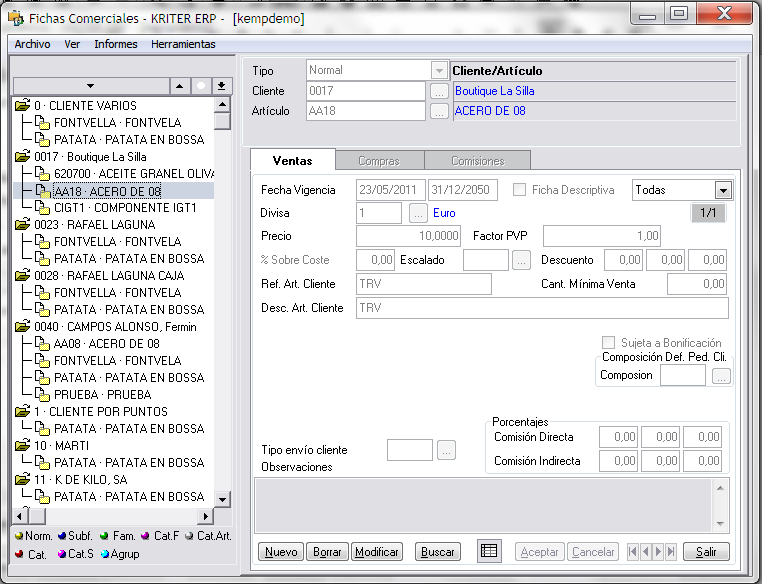The width and height of the screenshot is (762, 584).
Task: Switch to the Compras tab
Action: 378,161
